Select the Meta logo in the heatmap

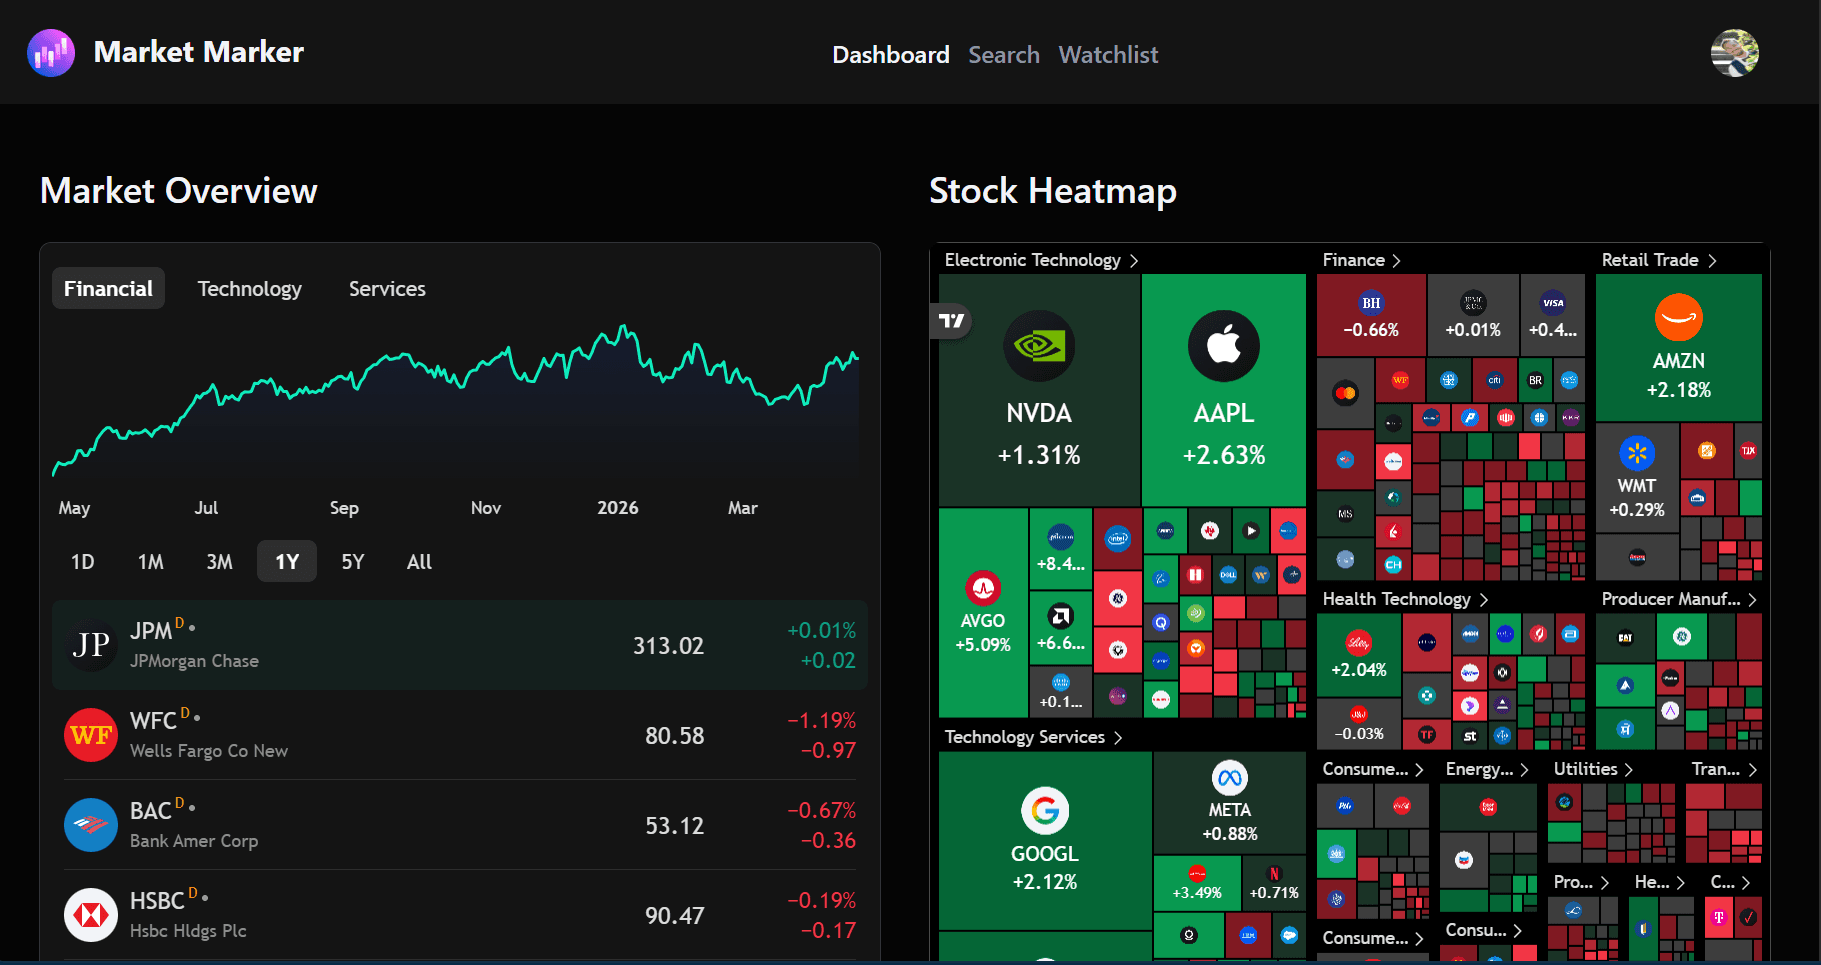pyautogui.click(x=1230, y=778)
